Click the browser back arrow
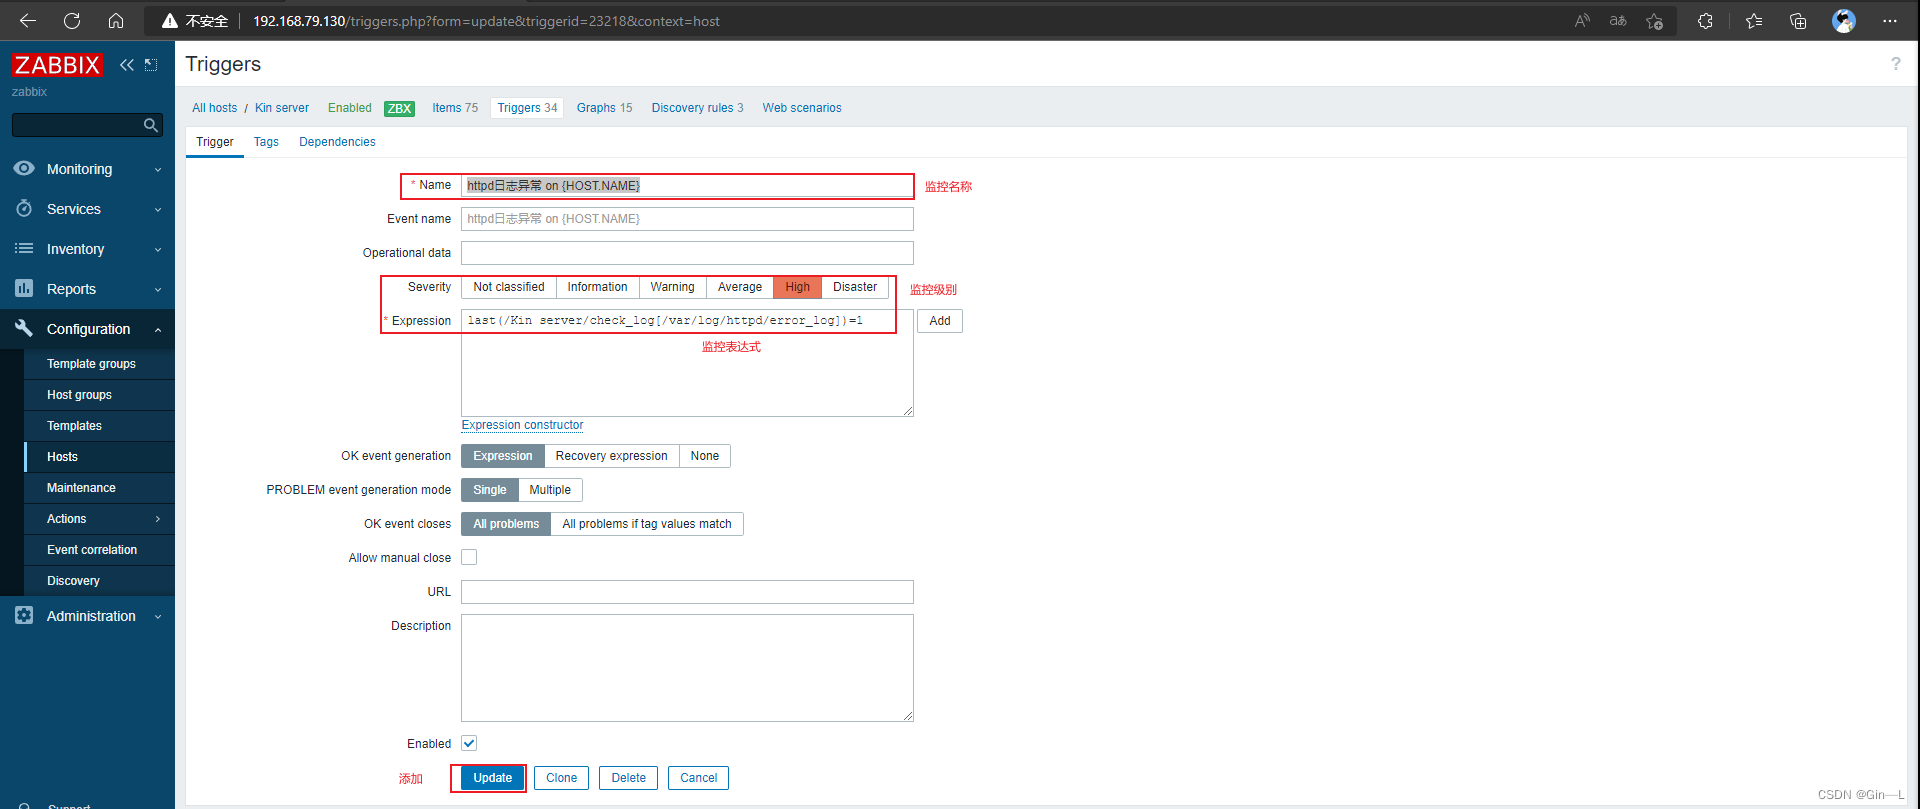1920x809 pixels. [x=28, y=21]
